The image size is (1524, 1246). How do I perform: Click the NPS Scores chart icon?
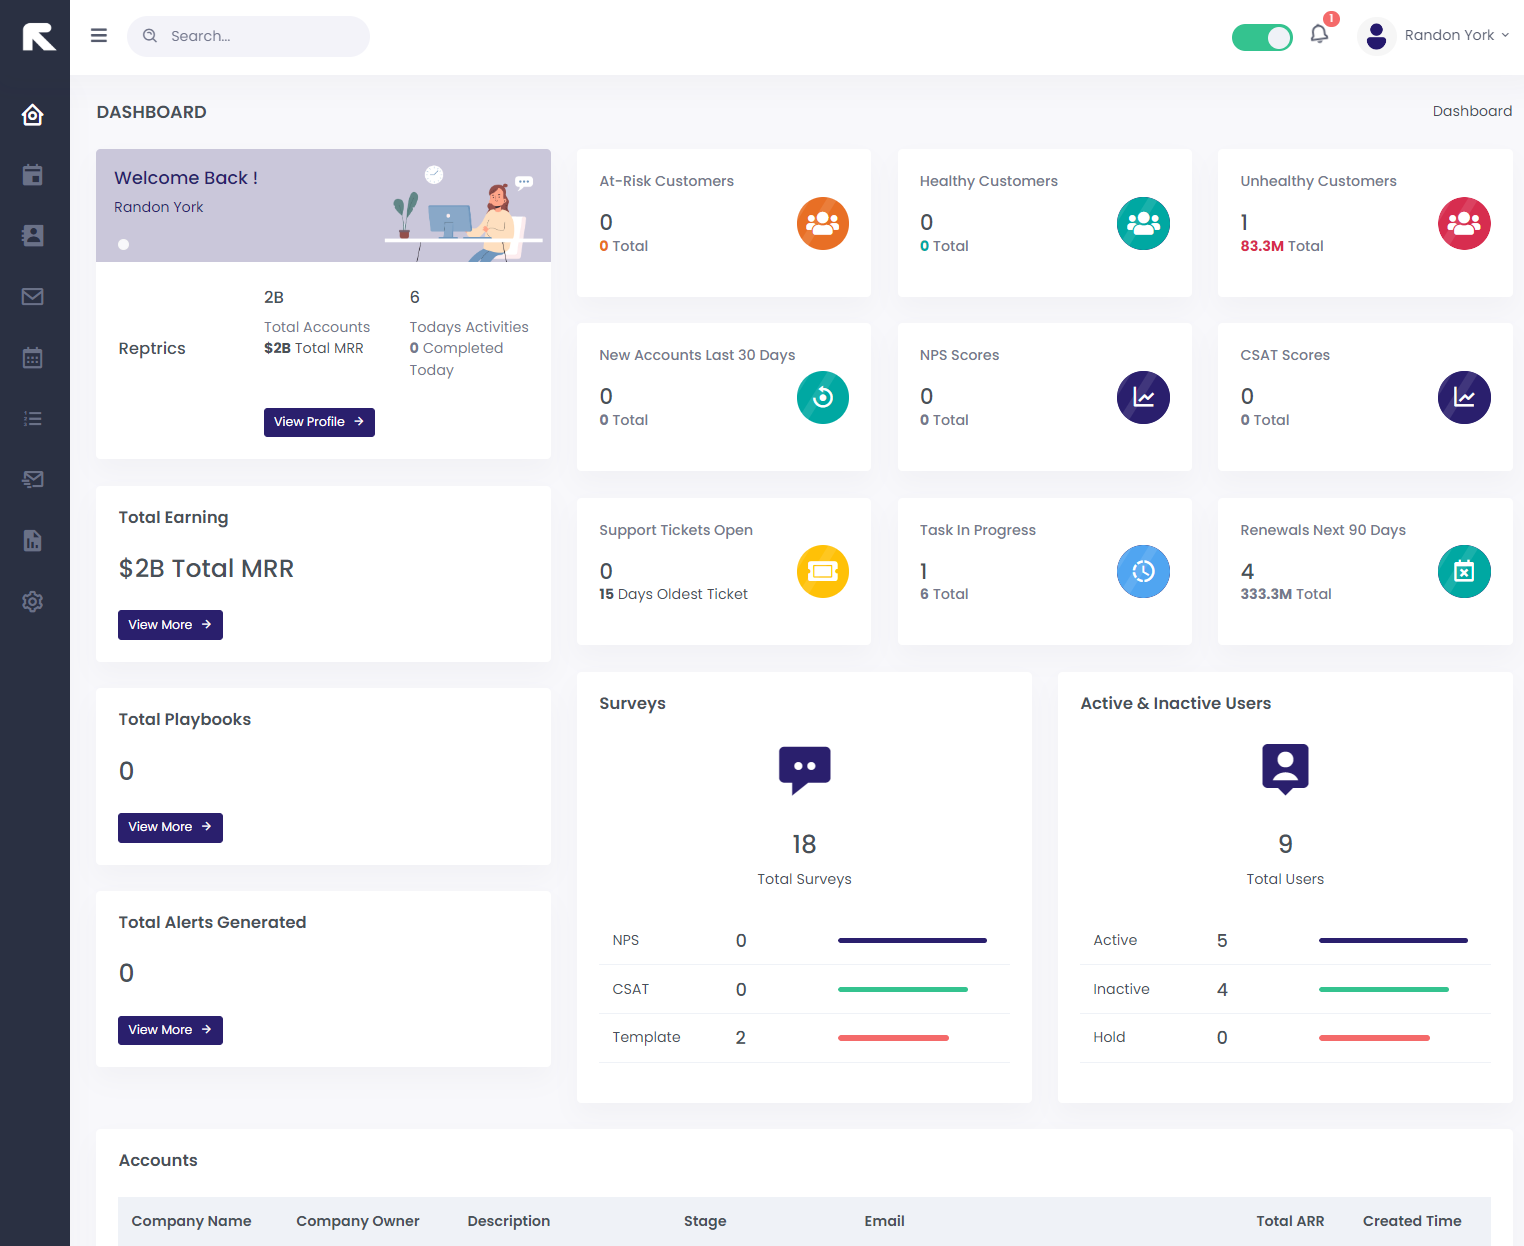pyautogui.click(x=1143, y=398)
